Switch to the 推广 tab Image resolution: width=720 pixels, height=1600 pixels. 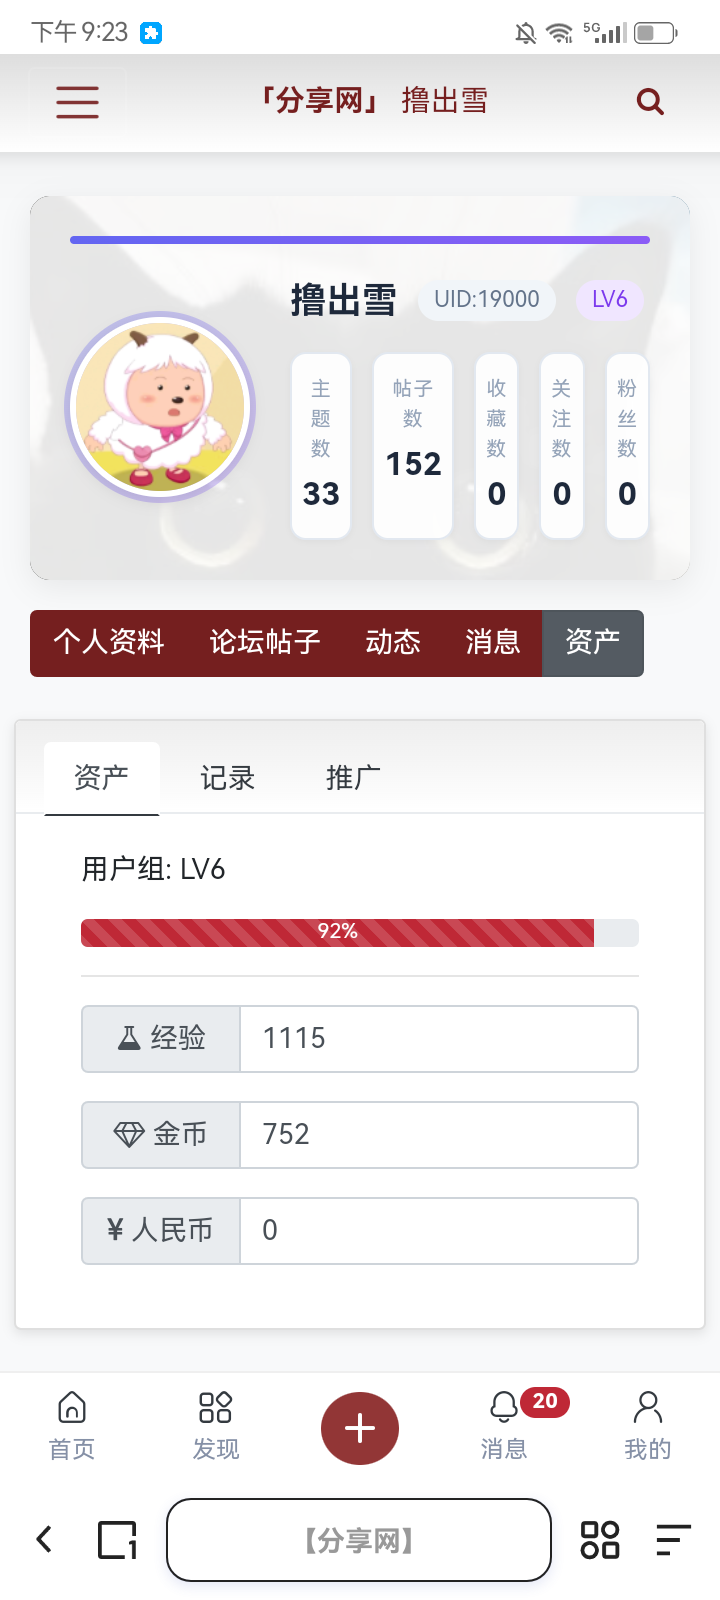(x=353, y=778)
